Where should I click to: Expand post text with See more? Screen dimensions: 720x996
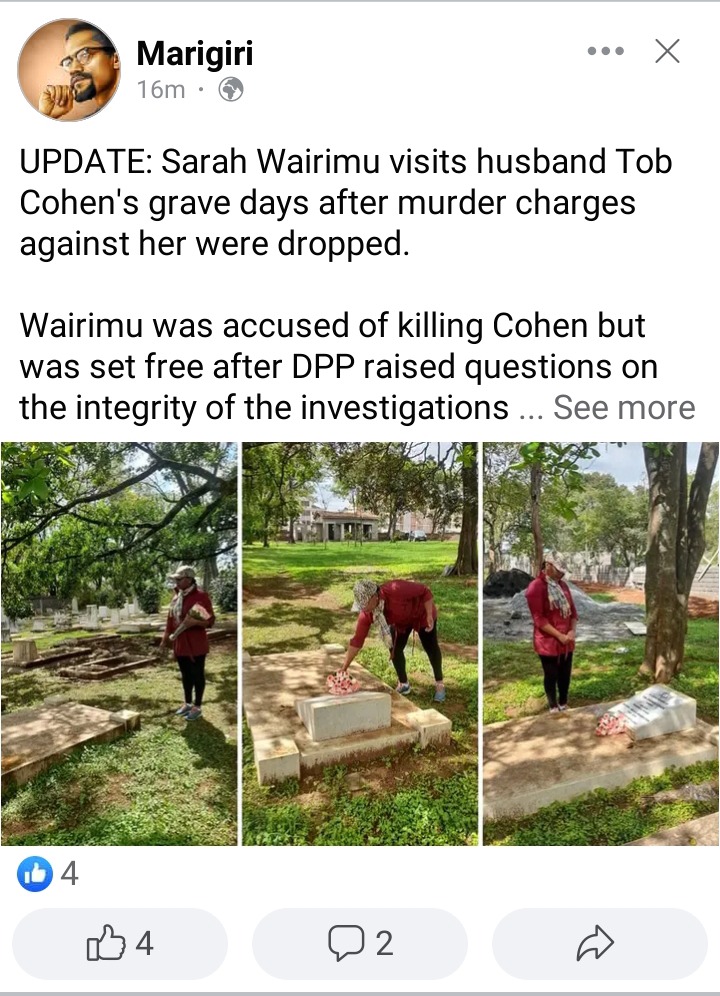pyautogui.click(x=624, y=407)
